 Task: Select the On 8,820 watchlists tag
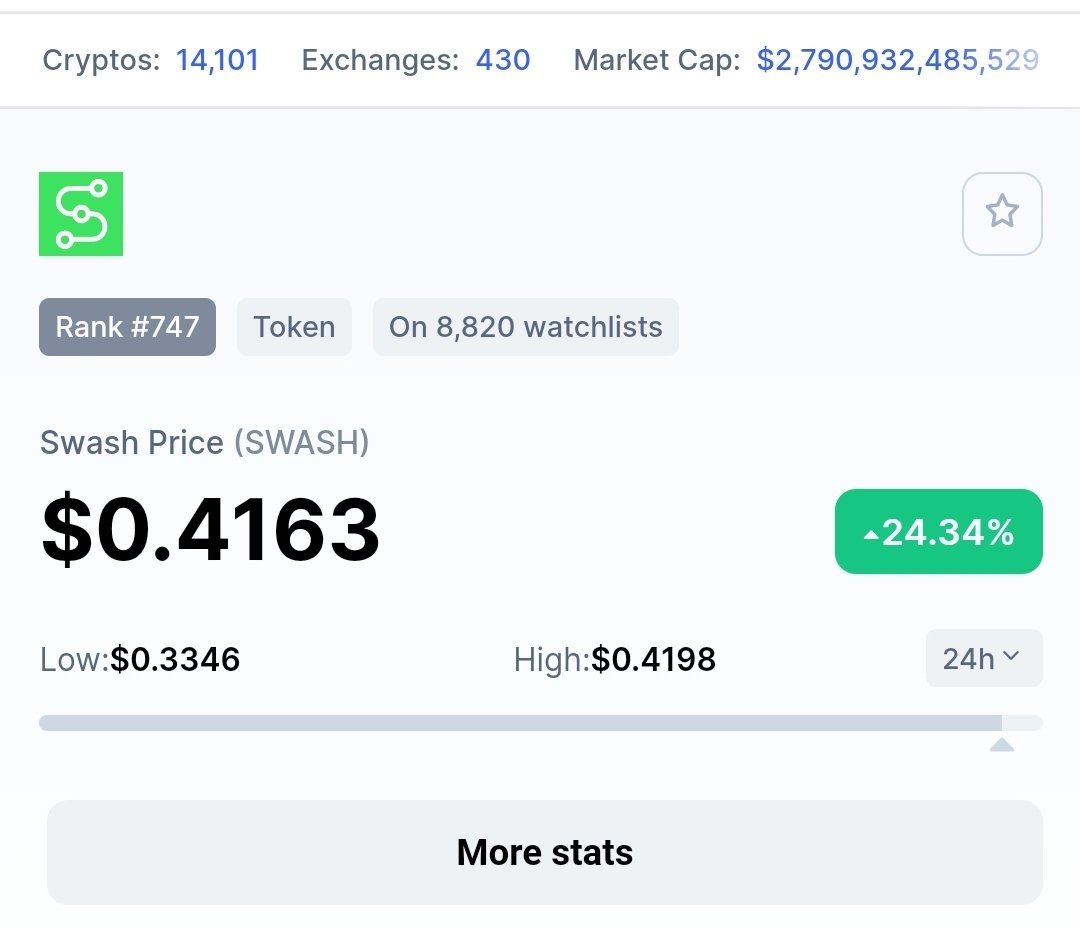coord(526,327)
